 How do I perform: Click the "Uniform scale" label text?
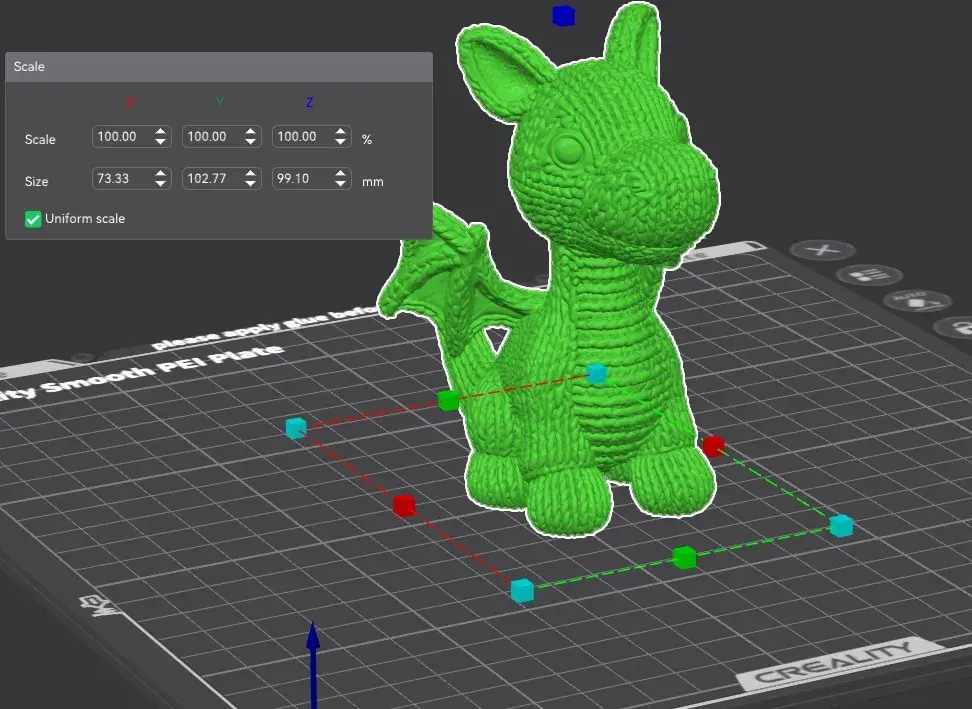click(85, 219)
